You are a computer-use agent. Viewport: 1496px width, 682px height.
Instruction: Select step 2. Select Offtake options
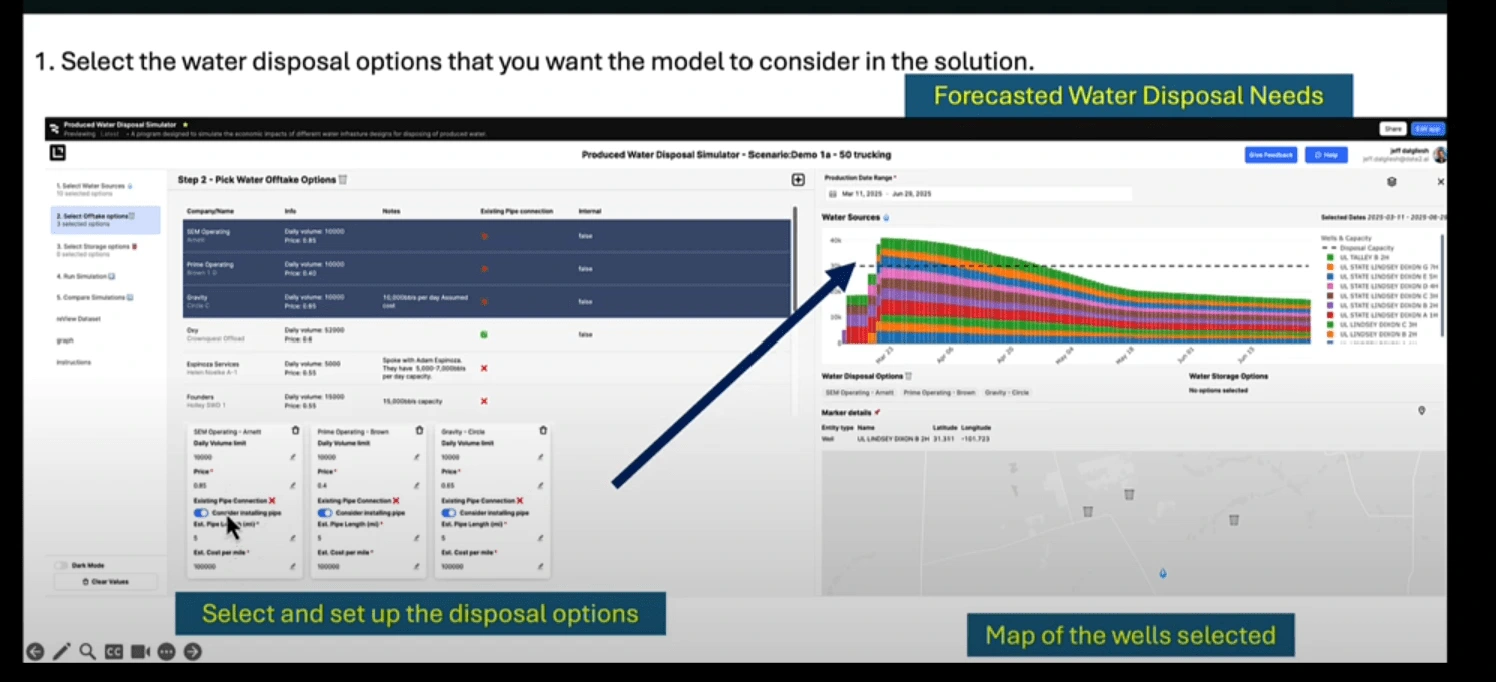(x=104, y=219)
